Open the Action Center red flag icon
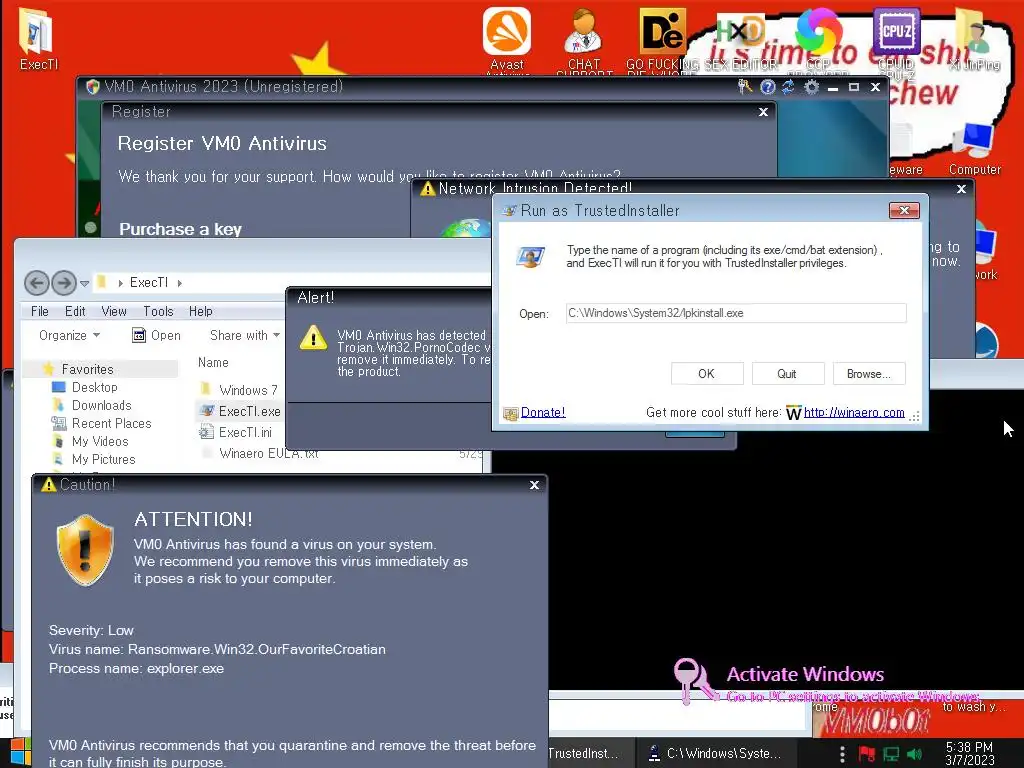The image size is (1024, 768). (x=867, y=754)
